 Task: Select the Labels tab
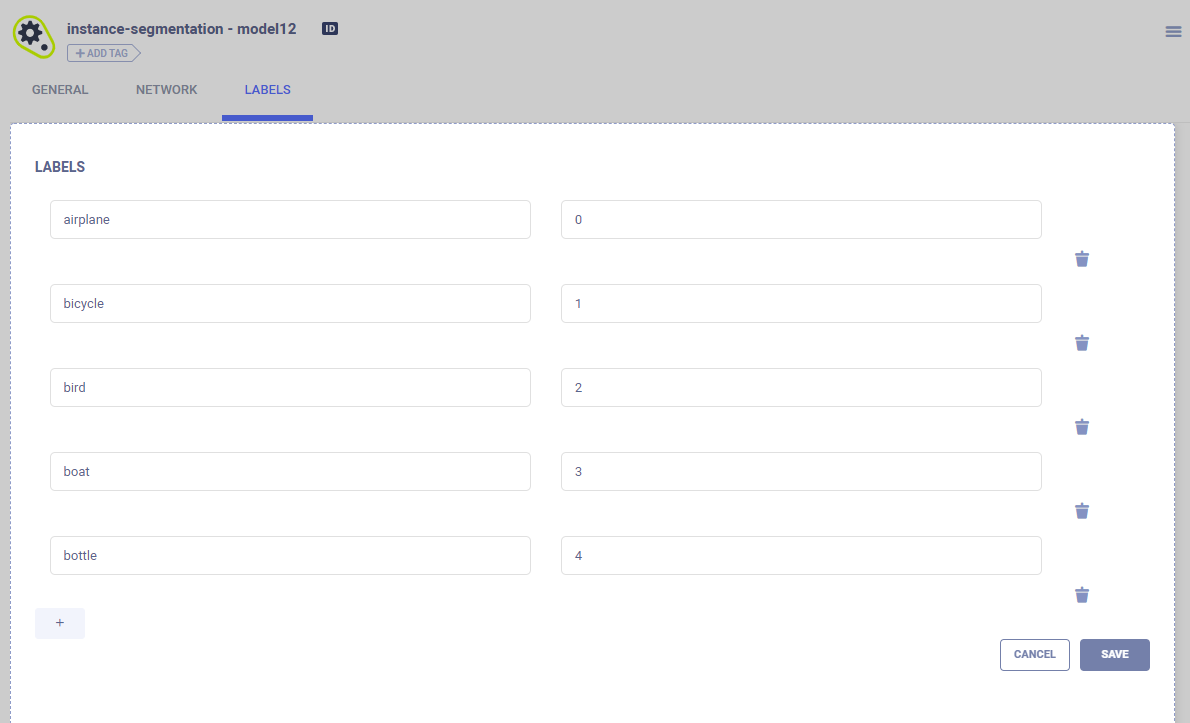267,90
